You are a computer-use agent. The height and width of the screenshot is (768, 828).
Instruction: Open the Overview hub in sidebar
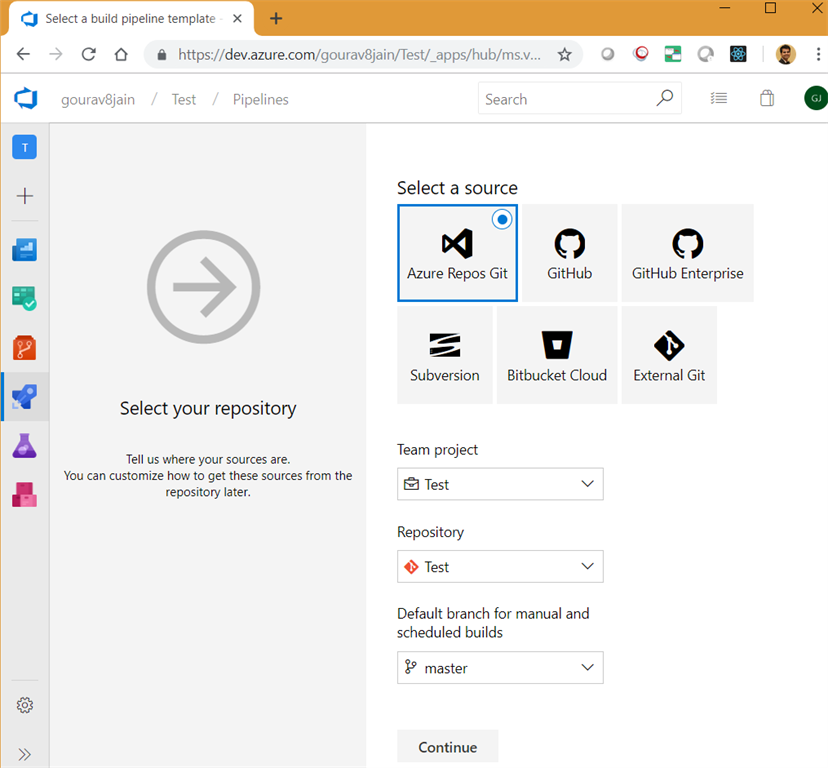pyautogui.click(x=24, y=249)
